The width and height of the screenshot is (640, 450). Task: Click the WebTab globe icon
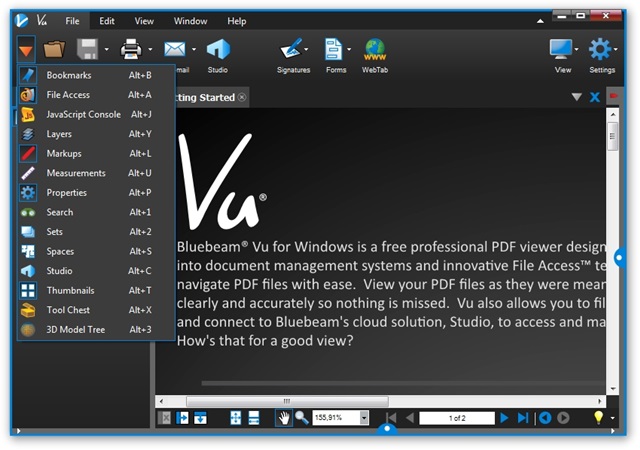(375, 49)
